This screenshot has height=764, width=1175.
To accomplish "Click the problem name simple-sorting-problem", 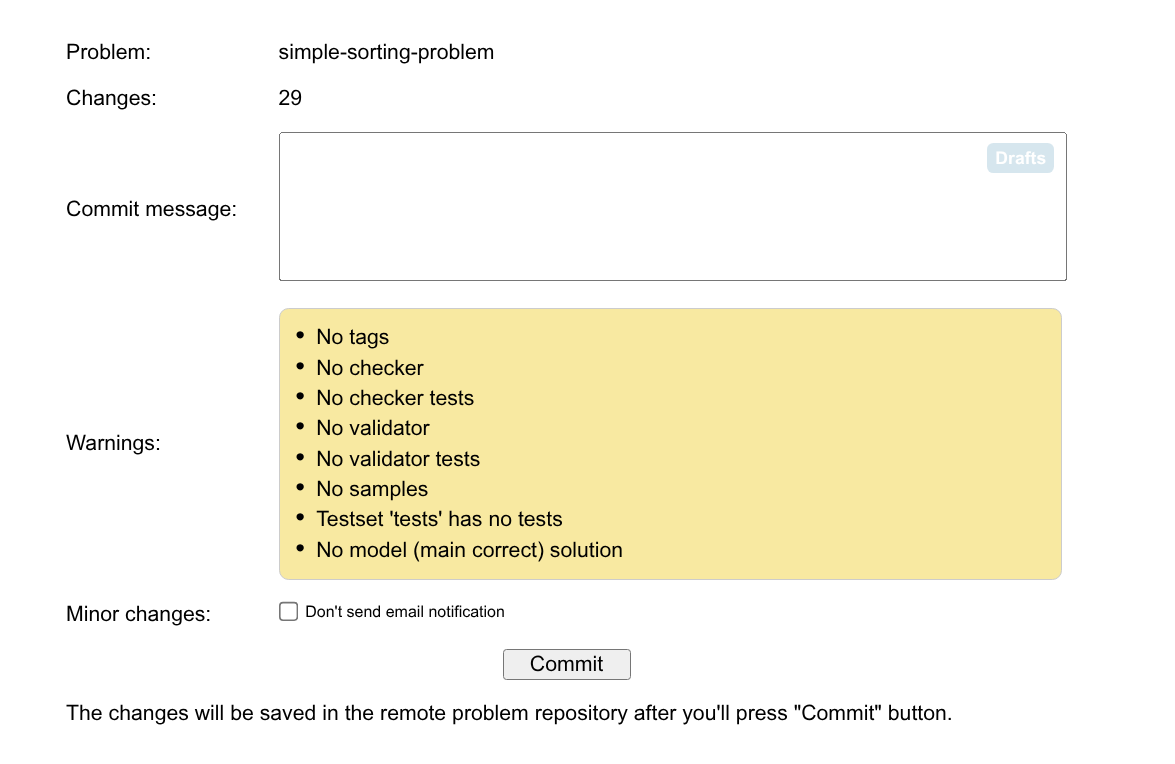I will tap(386, 52).
